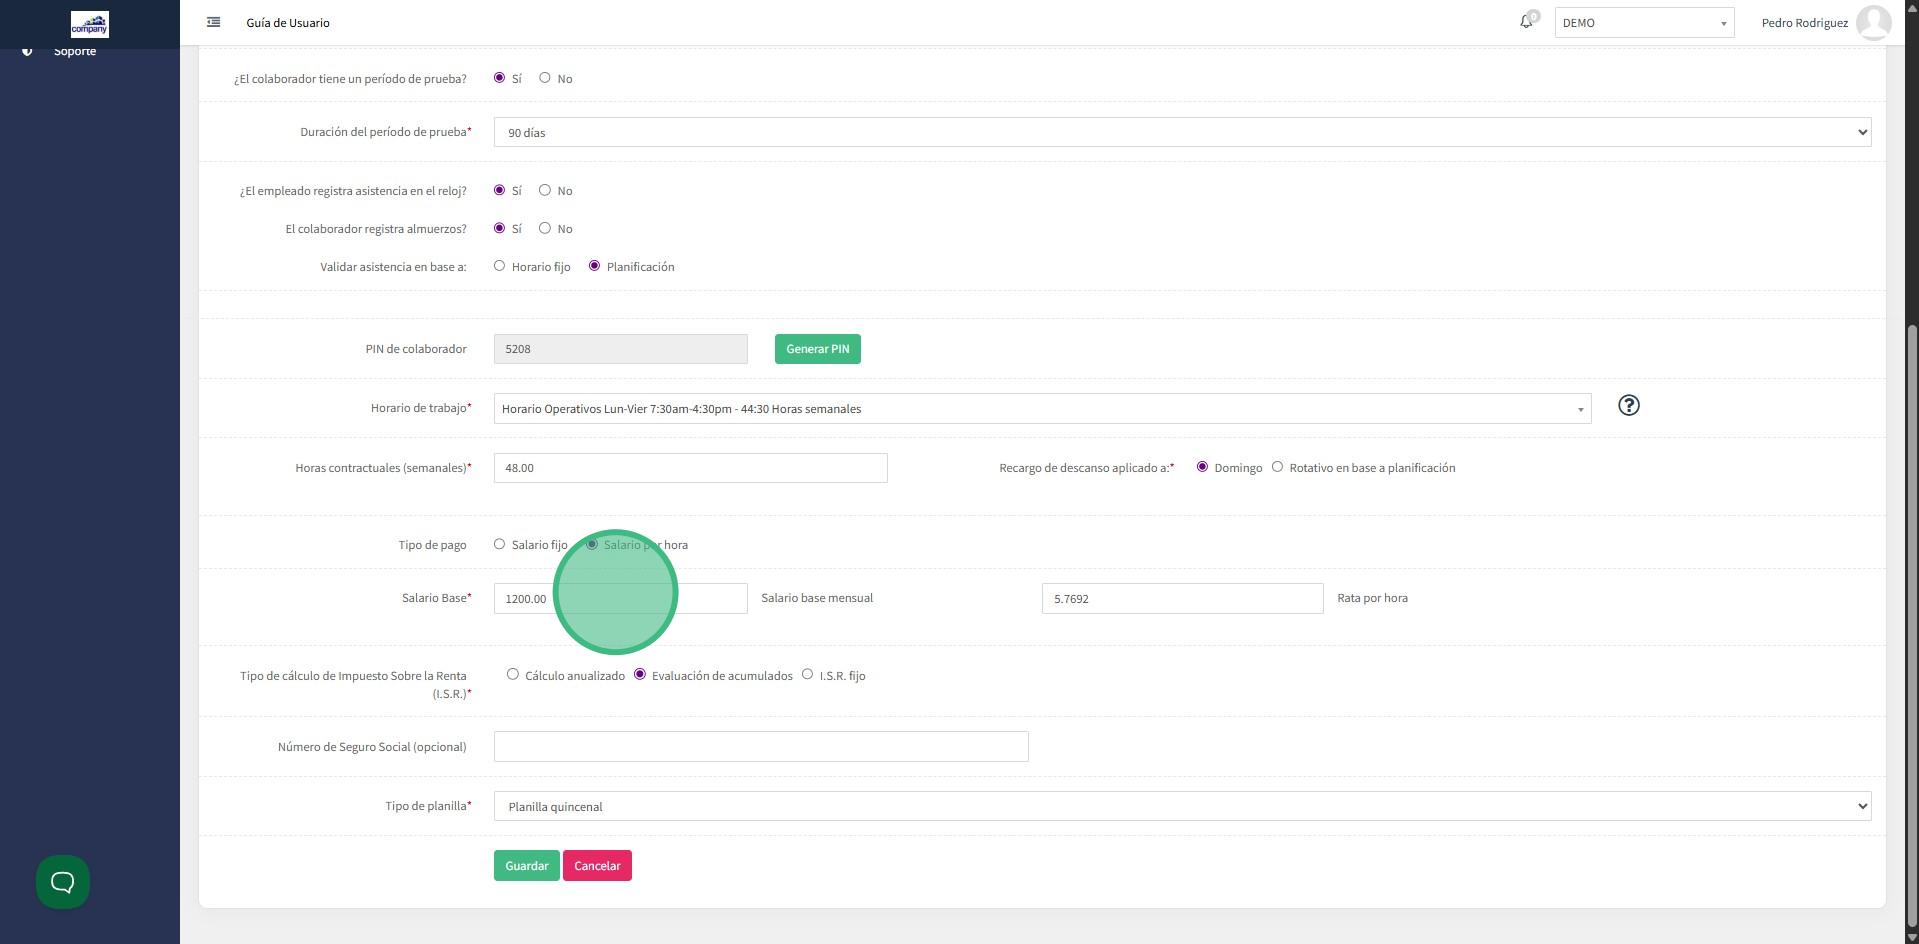
Task: Expand the Horario de trabajo dropdown
Action: tap(1041, 409)
